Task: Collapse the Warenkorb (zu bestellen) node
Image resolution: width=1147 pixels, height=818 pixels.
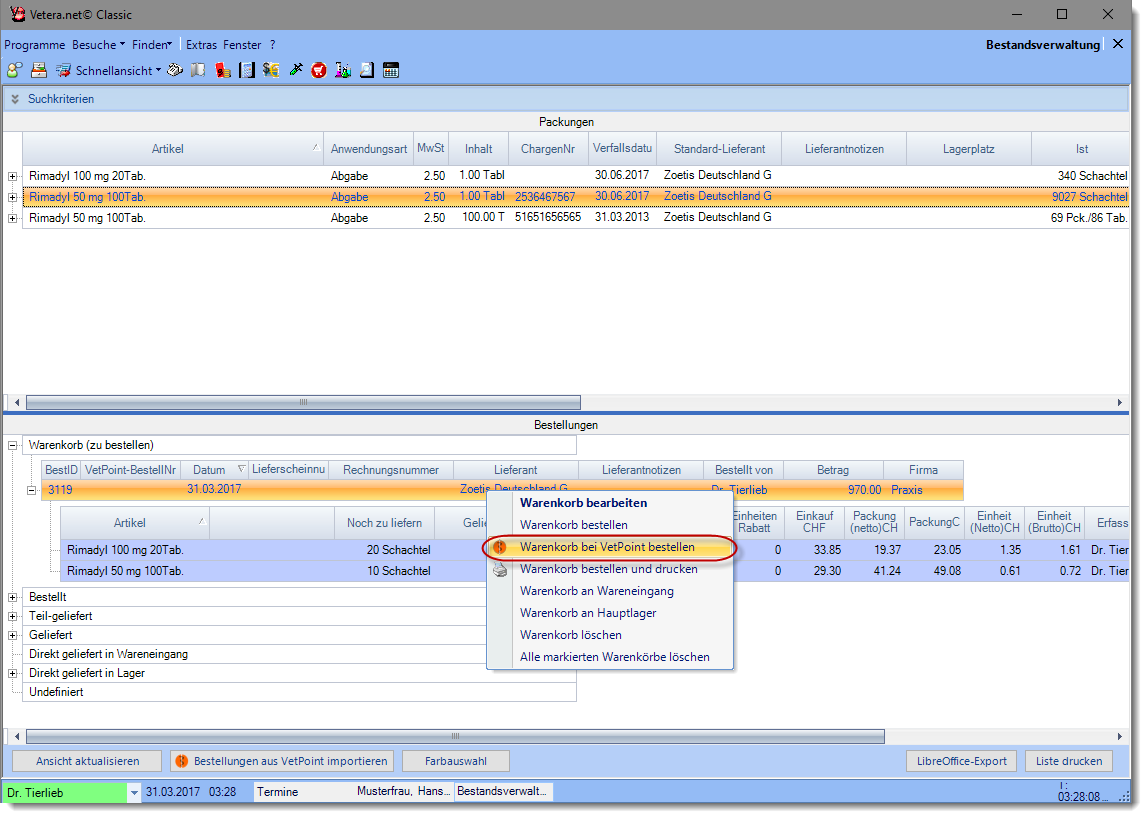Action: 13,445
